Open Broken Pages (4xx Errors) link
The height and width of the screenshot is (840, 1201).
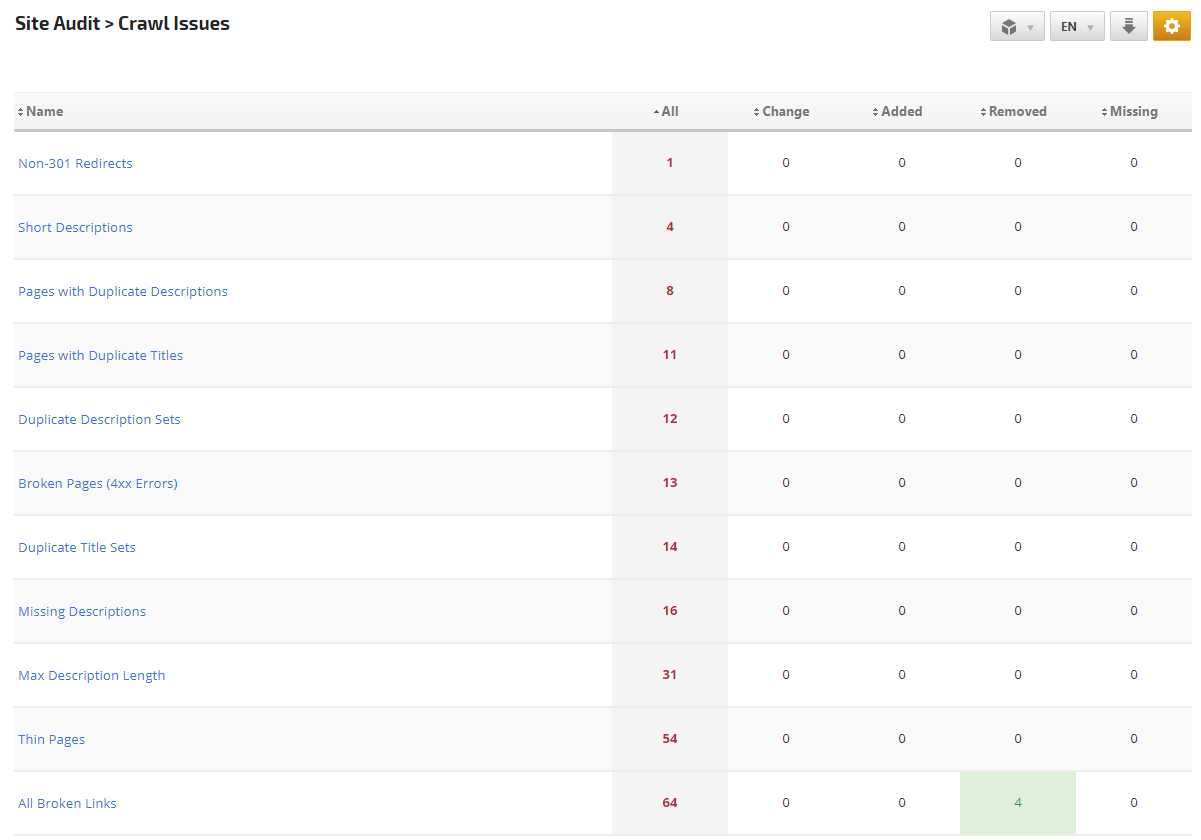point(98,483)
